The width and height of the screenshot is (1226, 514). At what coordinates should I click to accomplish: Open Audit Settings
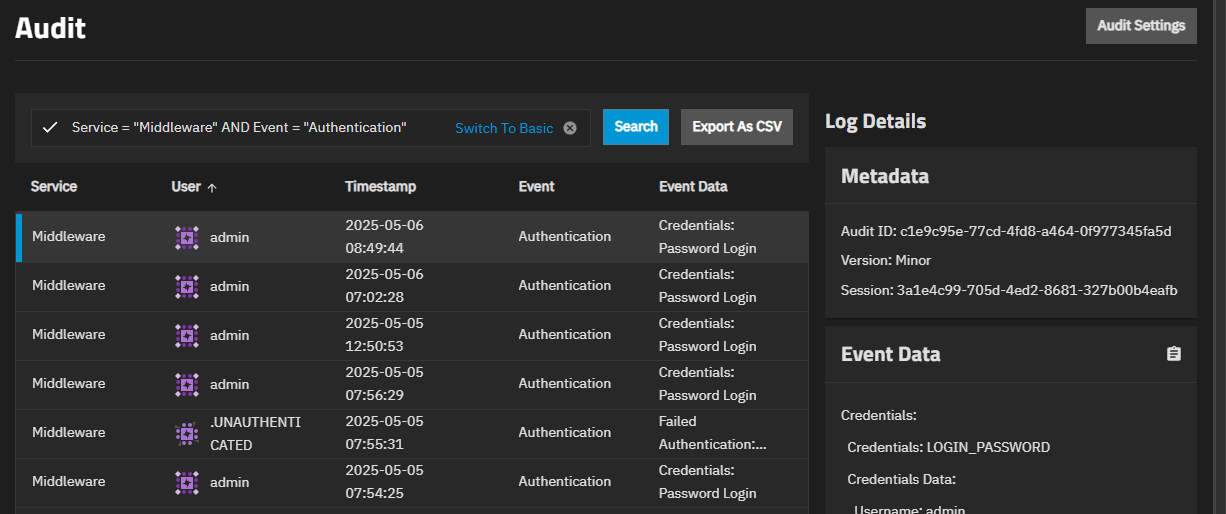(1140, 26)
